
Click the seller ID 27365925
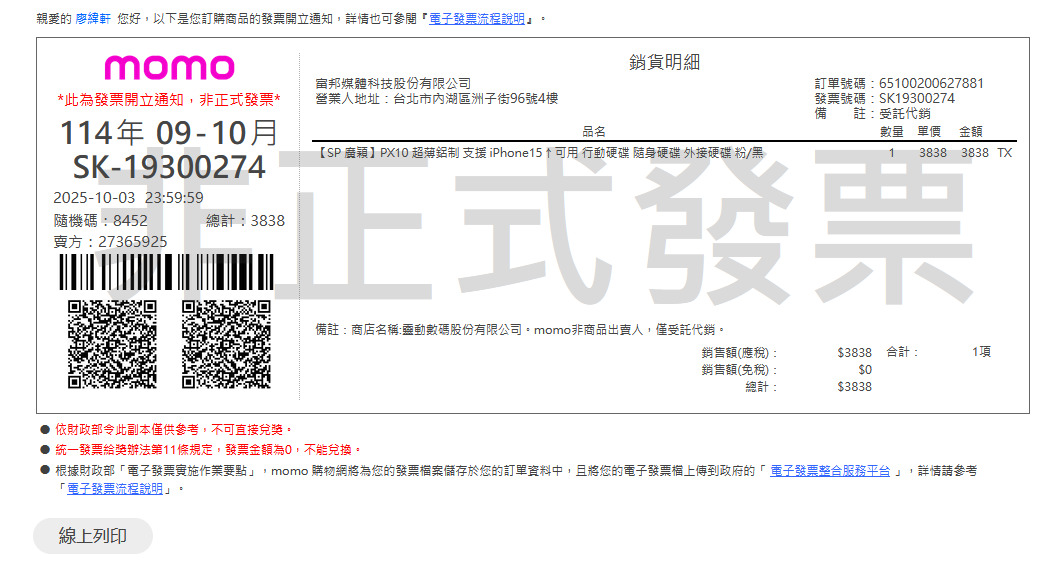[x=111, y=242]
